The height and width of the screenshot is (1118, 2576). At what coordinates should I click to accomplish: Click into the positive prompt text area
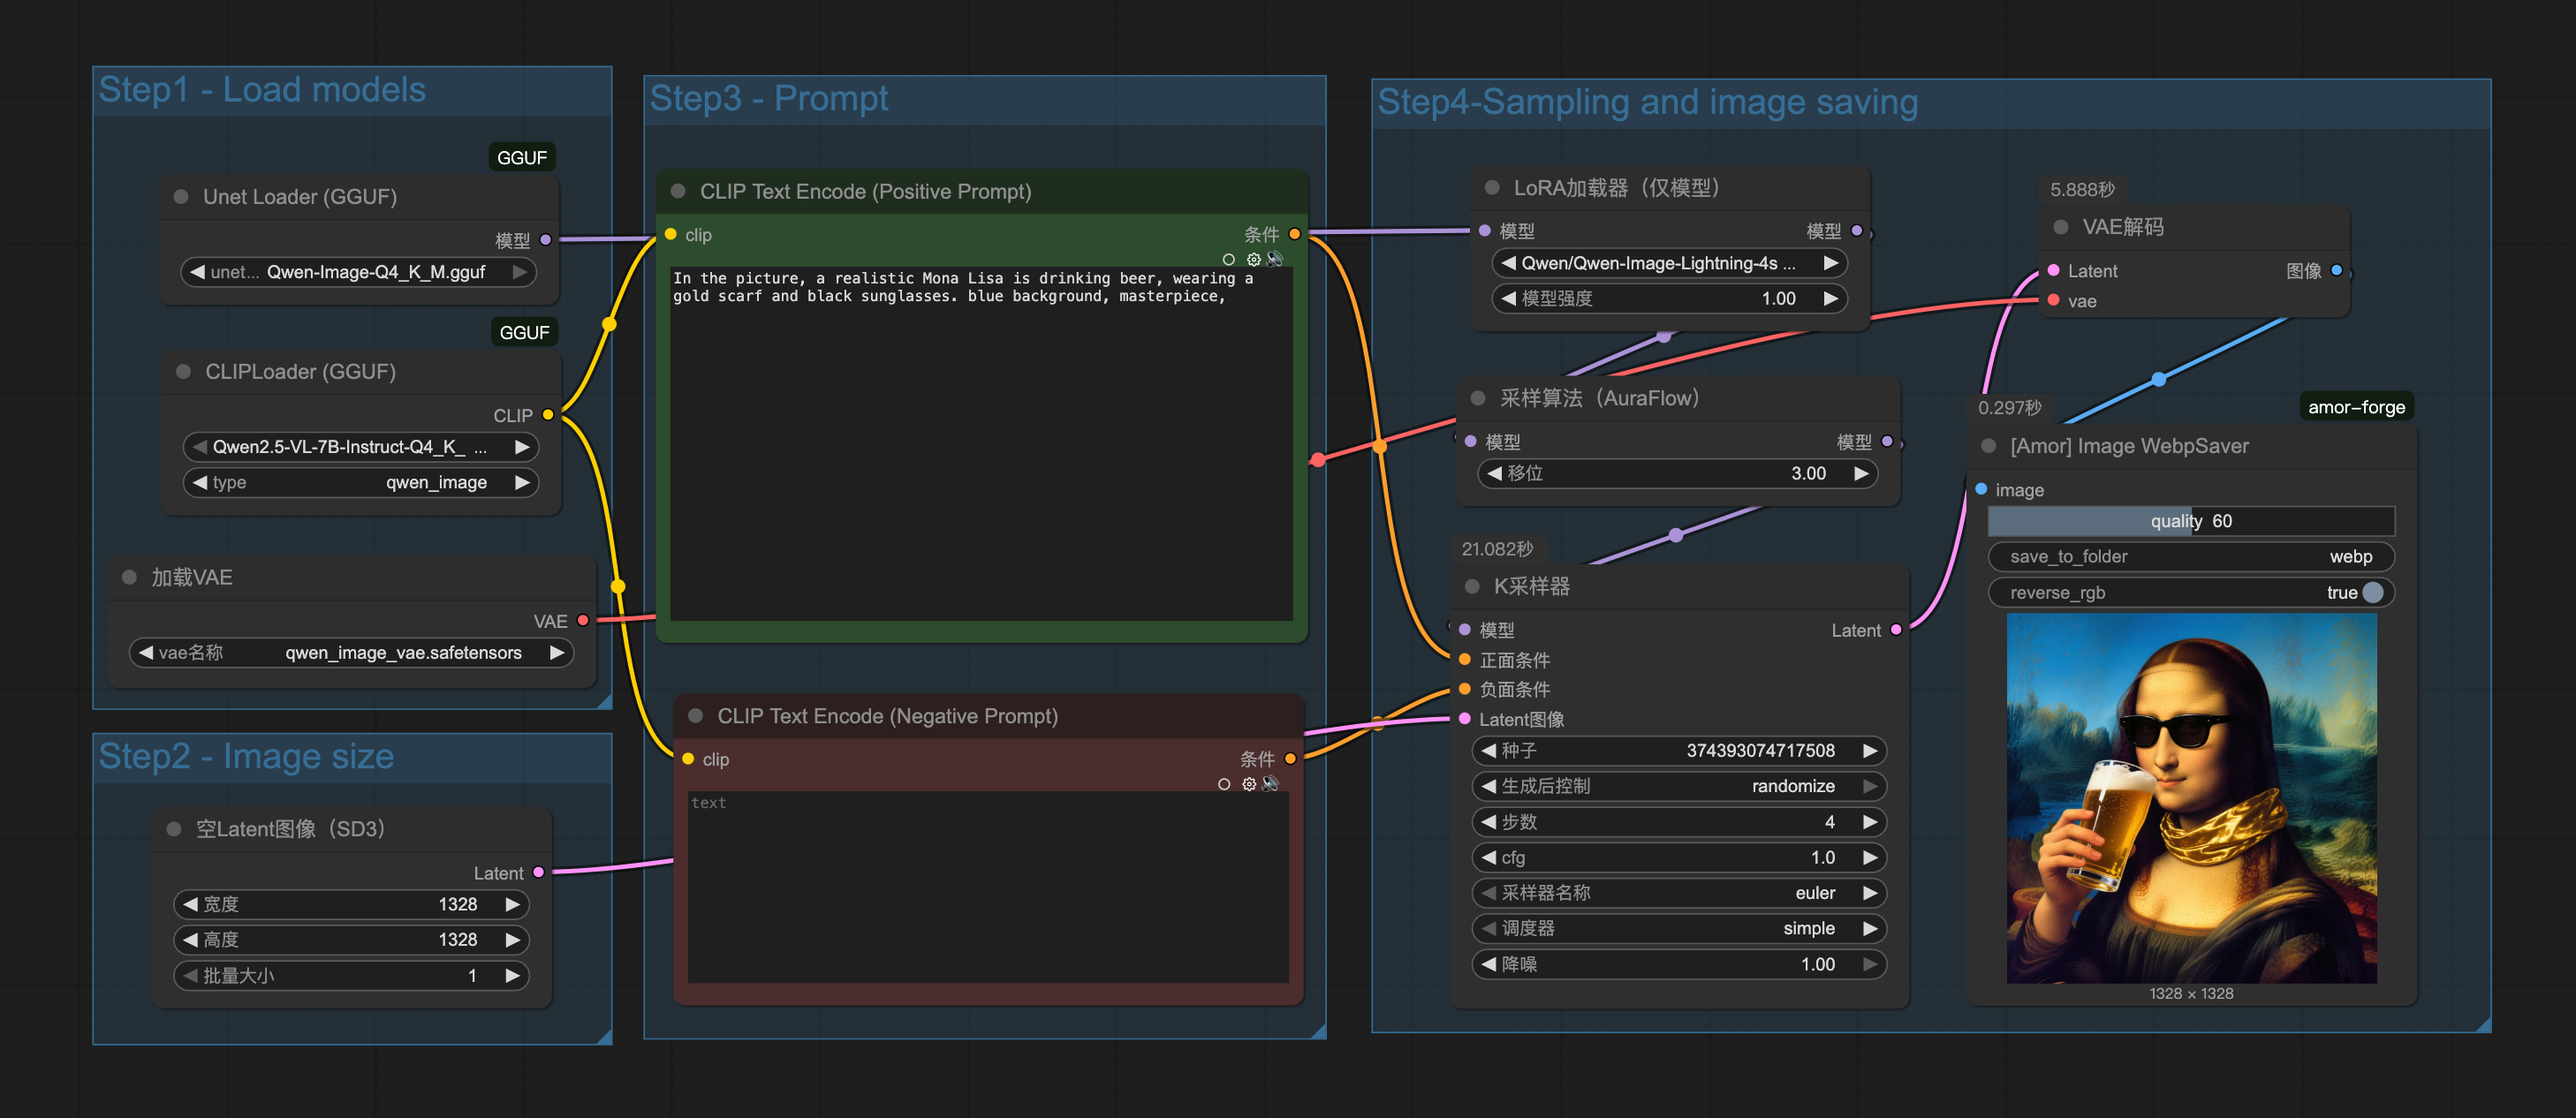tap(981, 443)
